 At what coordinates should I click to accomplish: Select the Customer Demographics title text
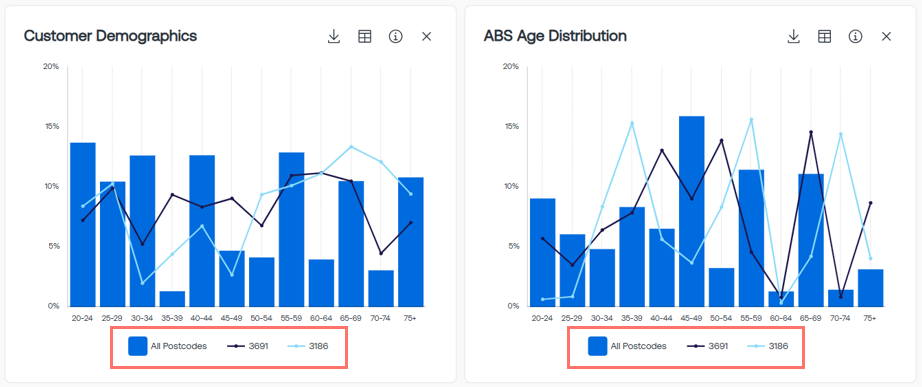coord(111,36)
